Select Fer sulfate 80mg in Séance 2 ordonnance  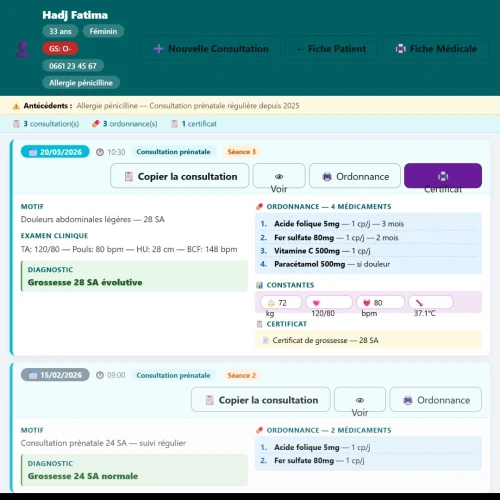click(368, 461)
